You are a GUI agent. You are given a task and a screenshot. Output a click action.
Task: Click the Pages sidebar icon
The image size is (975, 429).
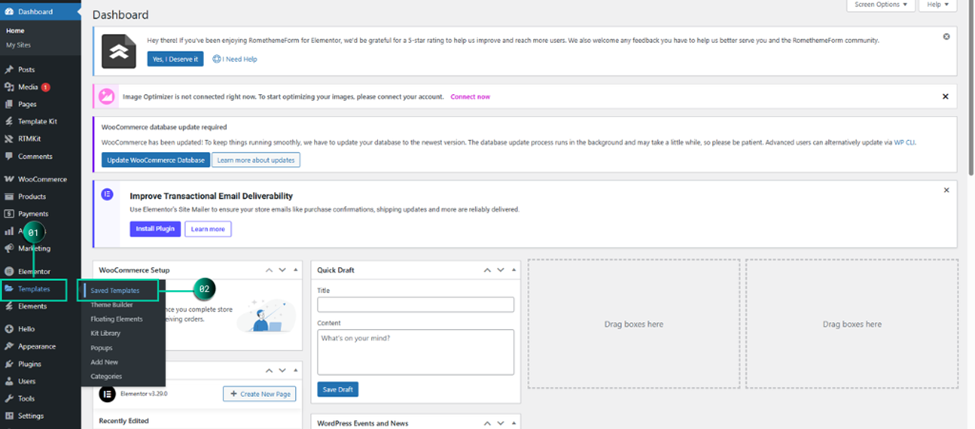click(x=9, y=104)
